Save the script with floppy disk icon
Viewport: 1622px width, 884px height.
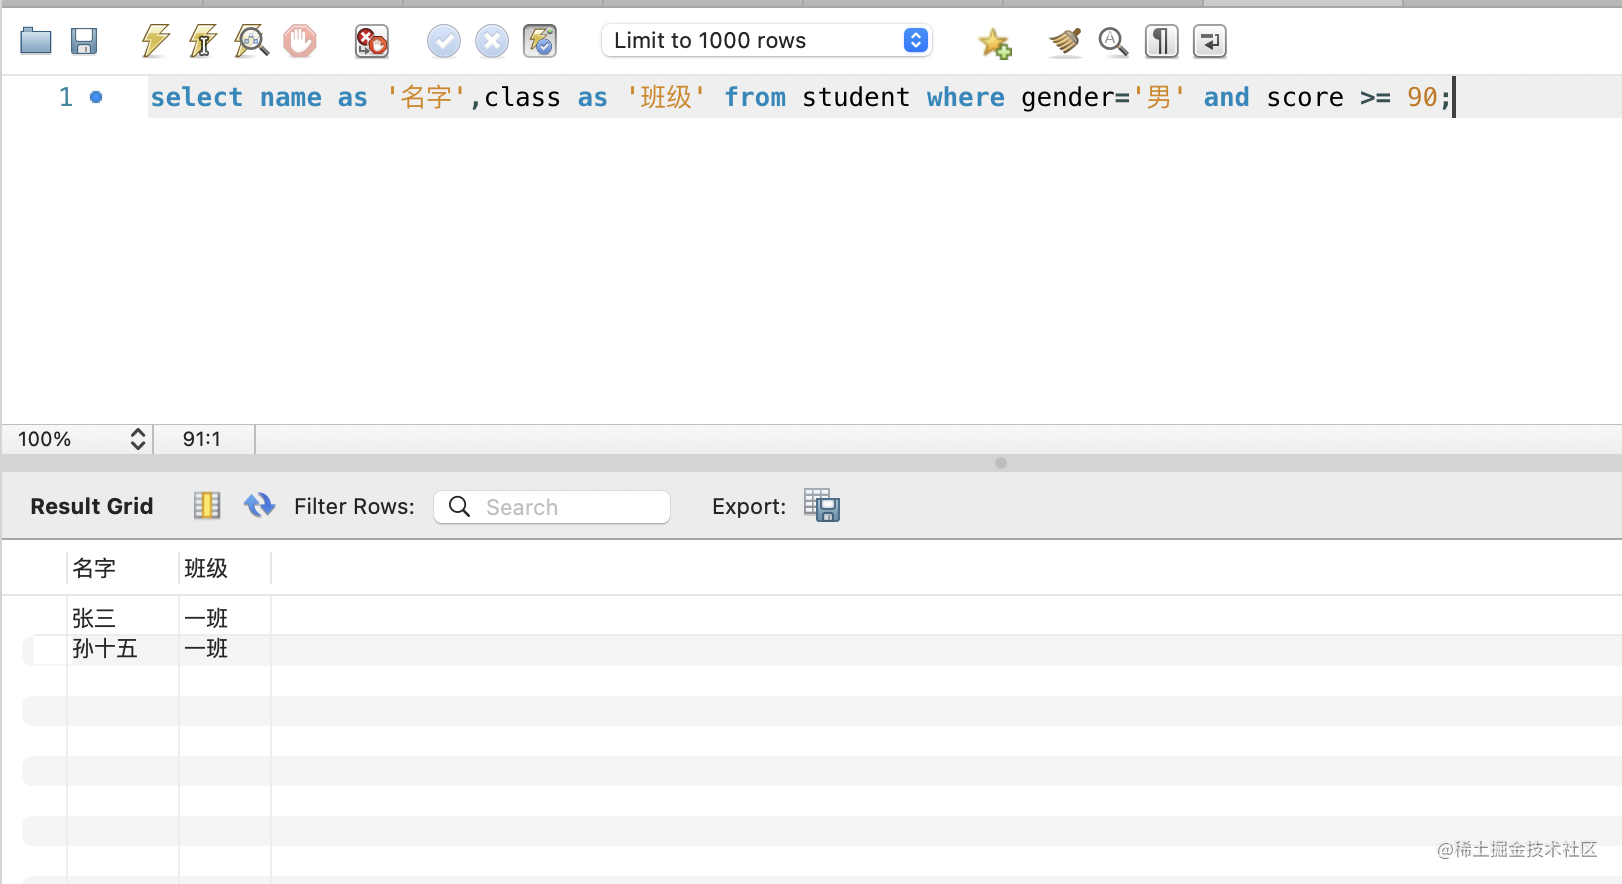point(84,41)
